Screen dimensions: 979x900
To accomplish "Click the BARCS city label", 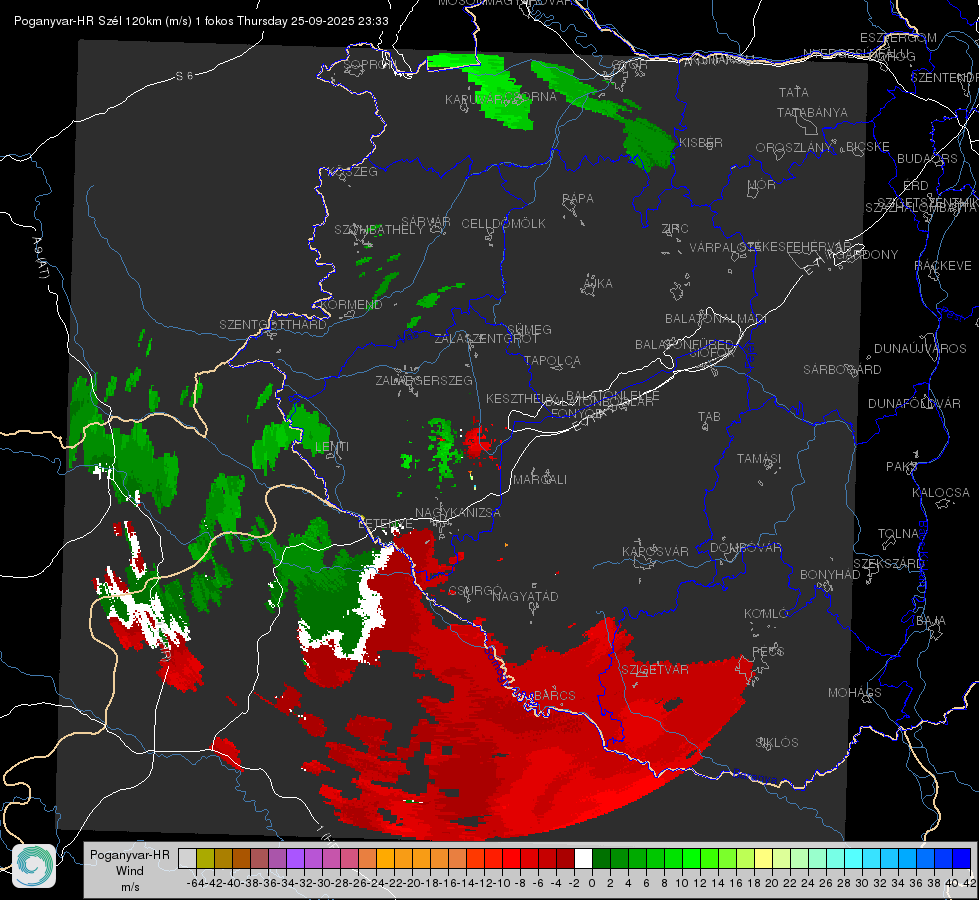I will [x=554, y=695].
